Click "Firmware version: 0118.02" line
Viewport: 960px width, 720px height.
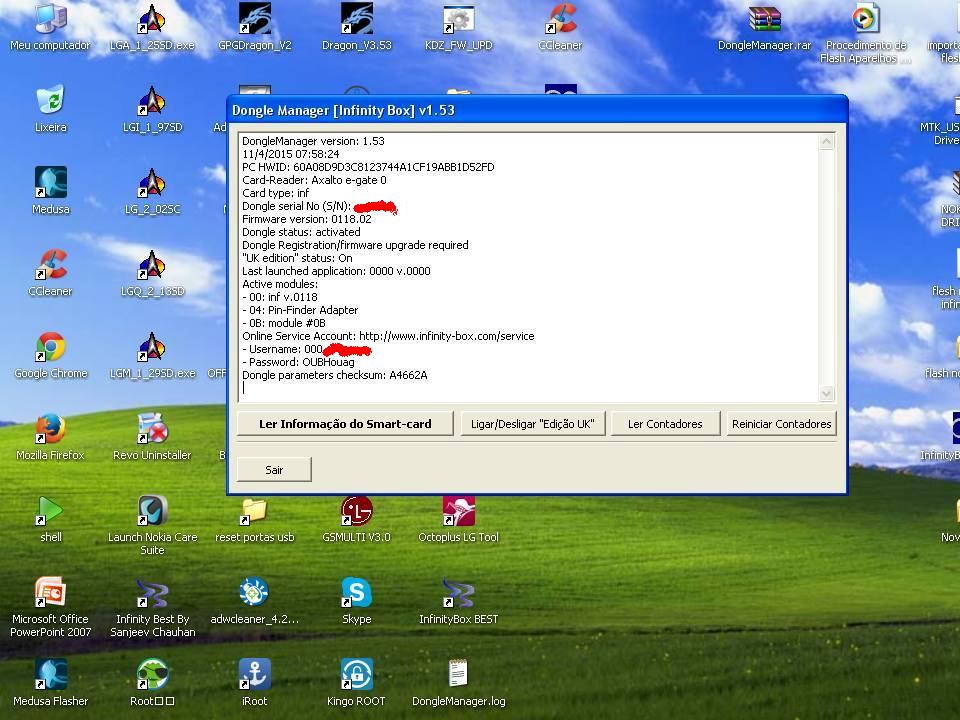pyautogui.click(x=306, y=219)
